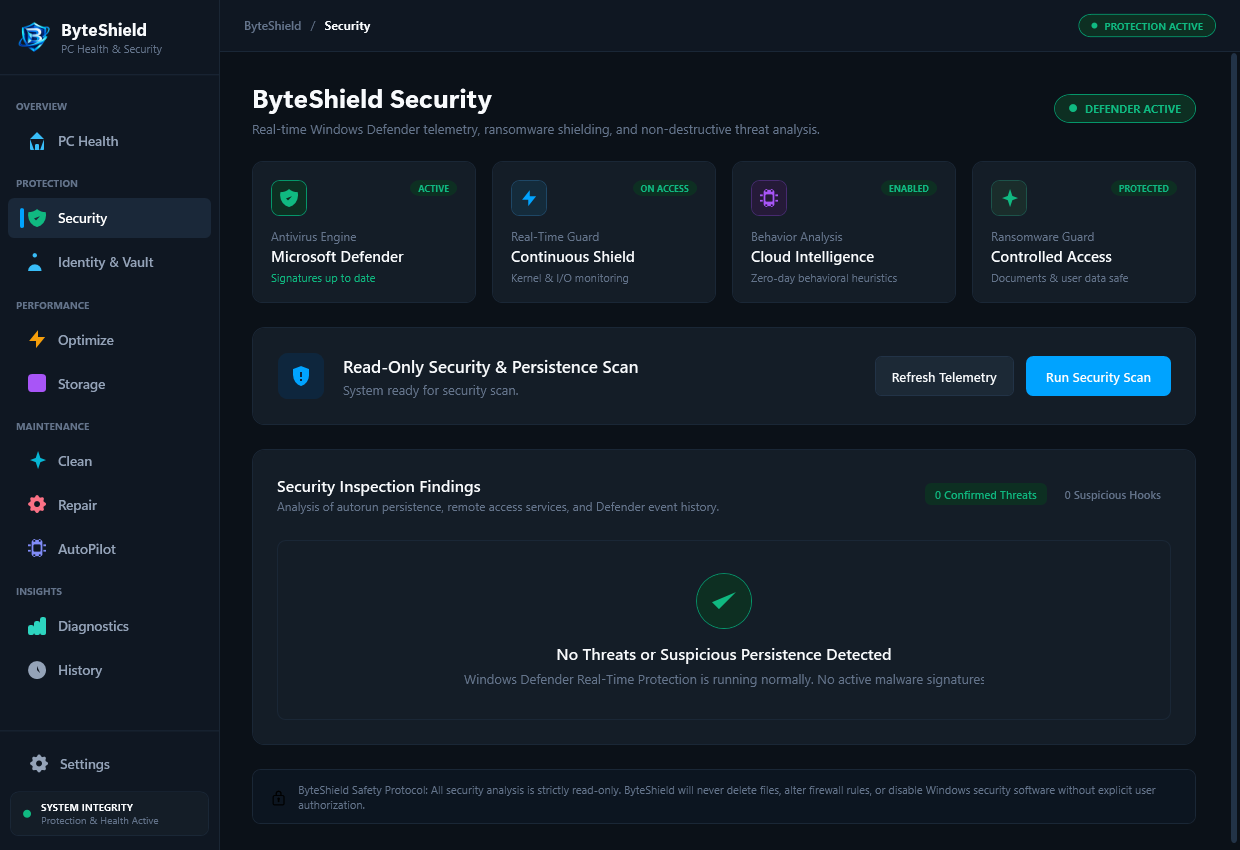Open AutoPilot from the sidebar
Image resolution: width=1240 pixels, height=850 pixels.
pos(109,549)
